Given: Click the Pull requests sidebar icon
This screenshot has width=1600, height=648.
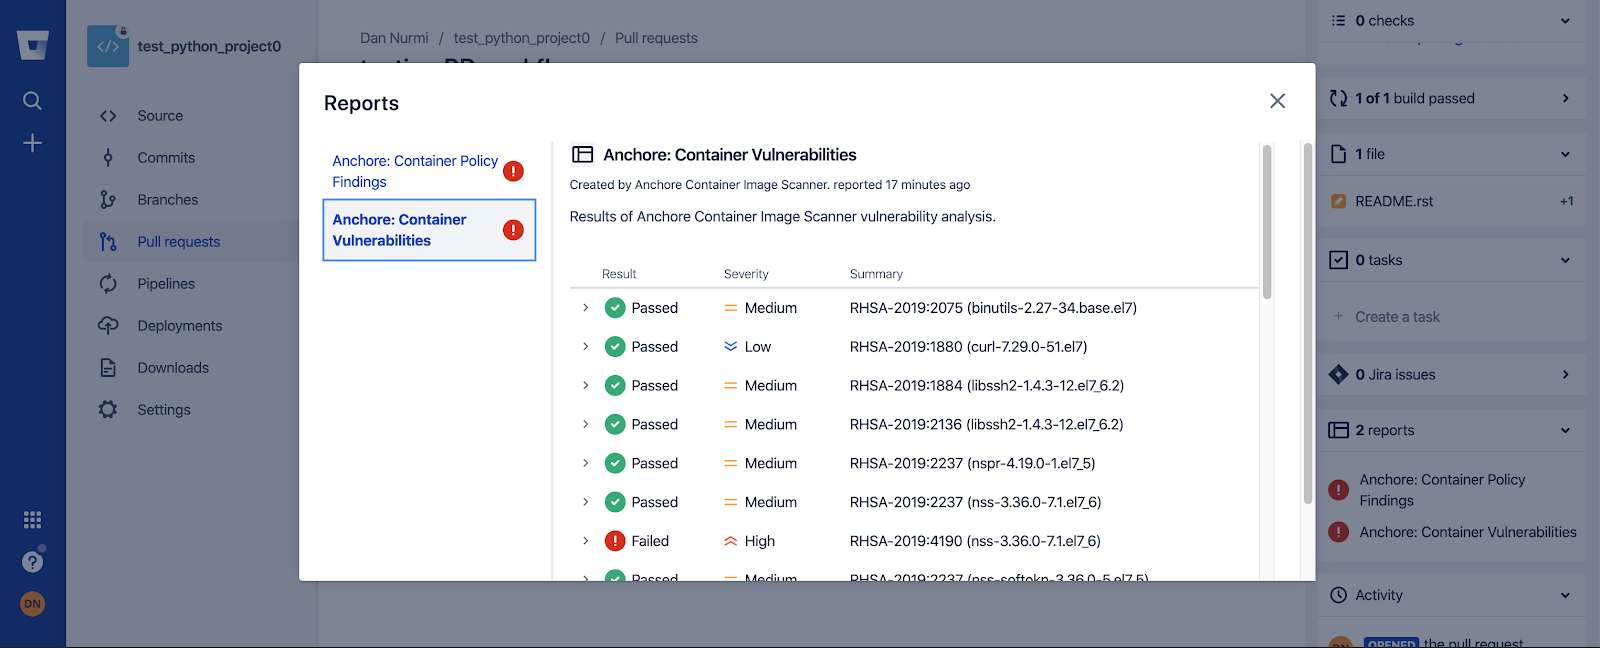Looking at the screenshot, I should pyautogui.click(x=108, y=242).
